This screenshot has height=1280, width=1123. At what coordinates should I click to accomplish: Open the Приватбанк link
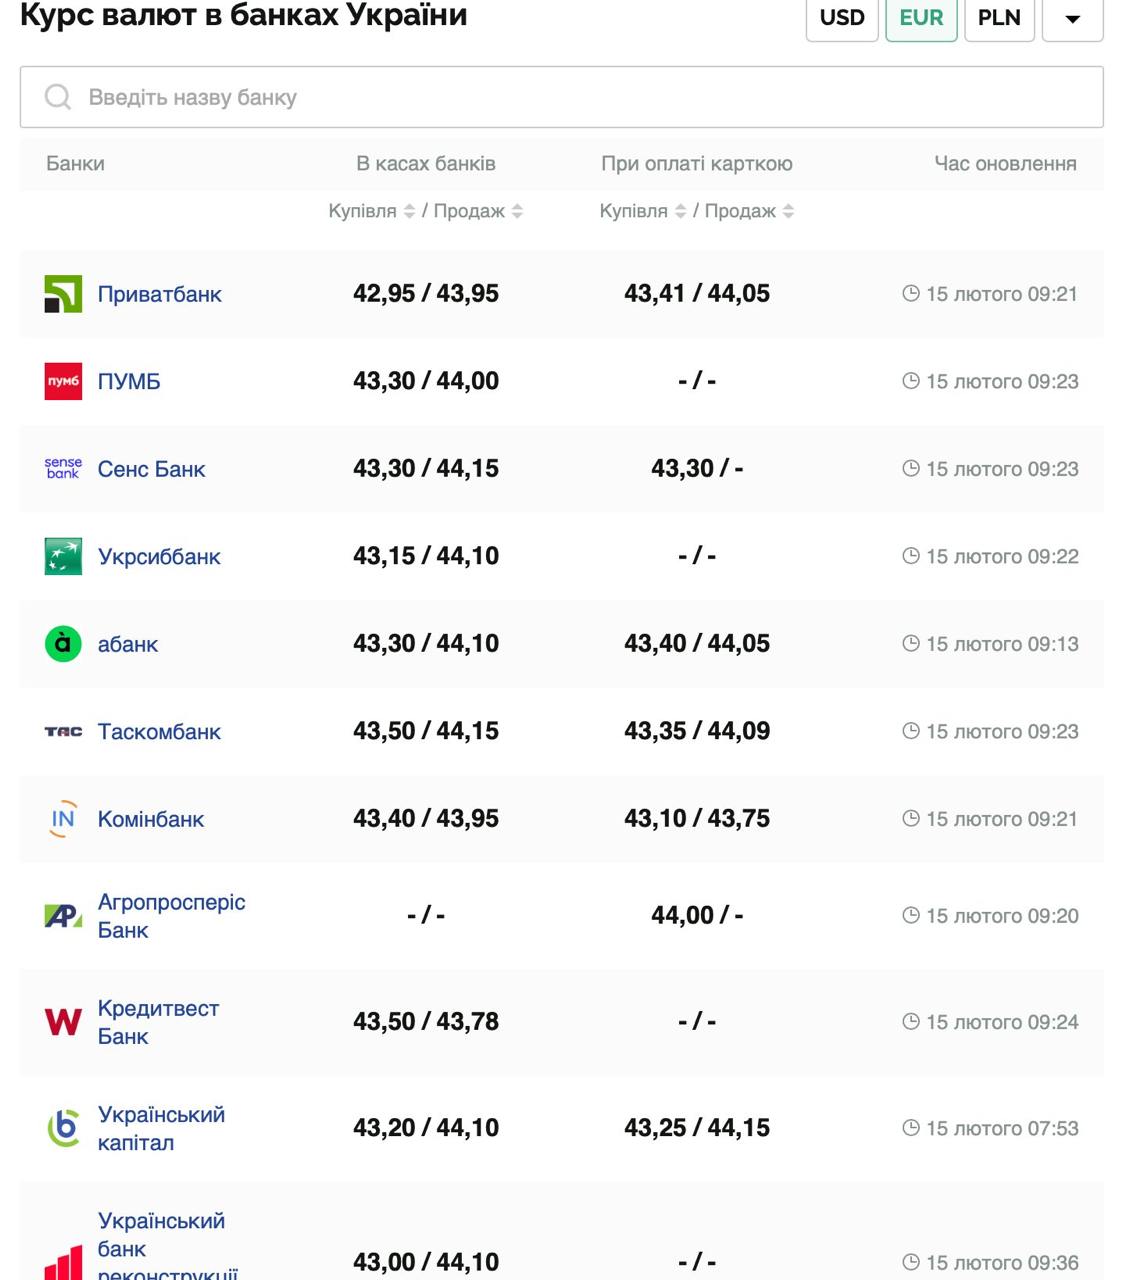coord(160,294)
